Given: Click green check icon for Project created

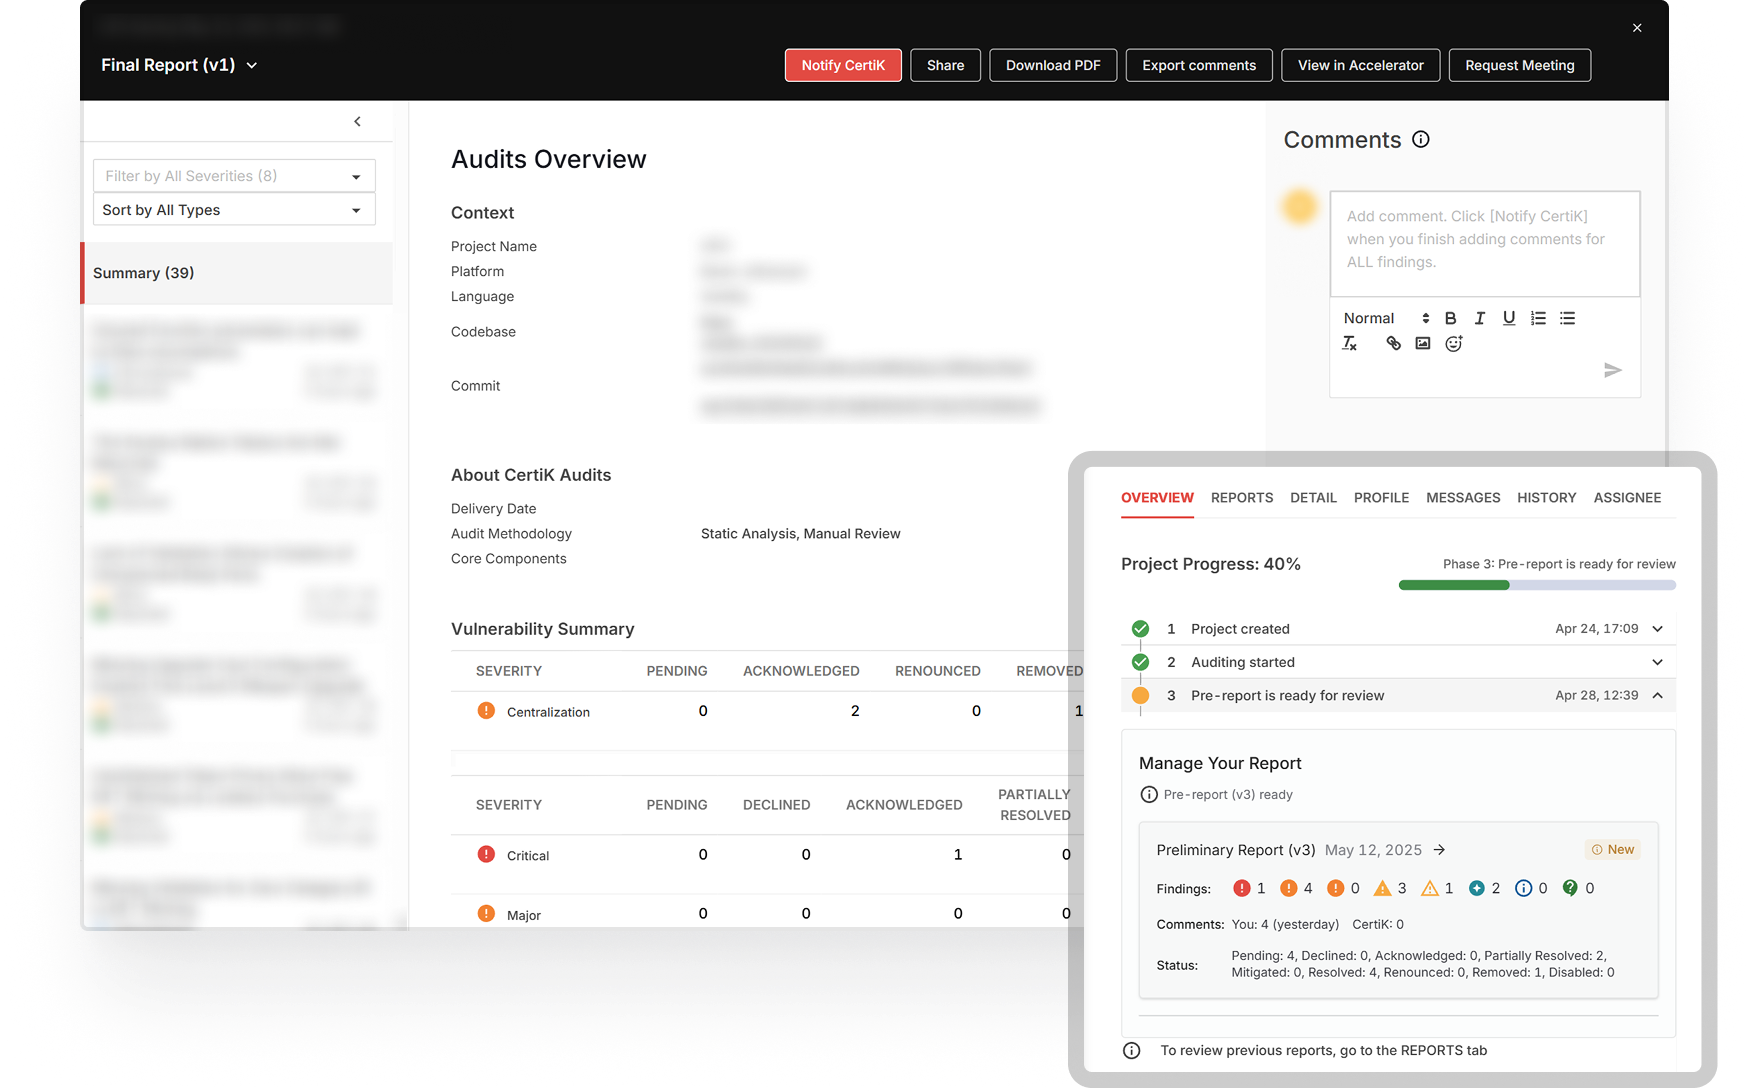Looking at the screenshot, I should 1140,629.
